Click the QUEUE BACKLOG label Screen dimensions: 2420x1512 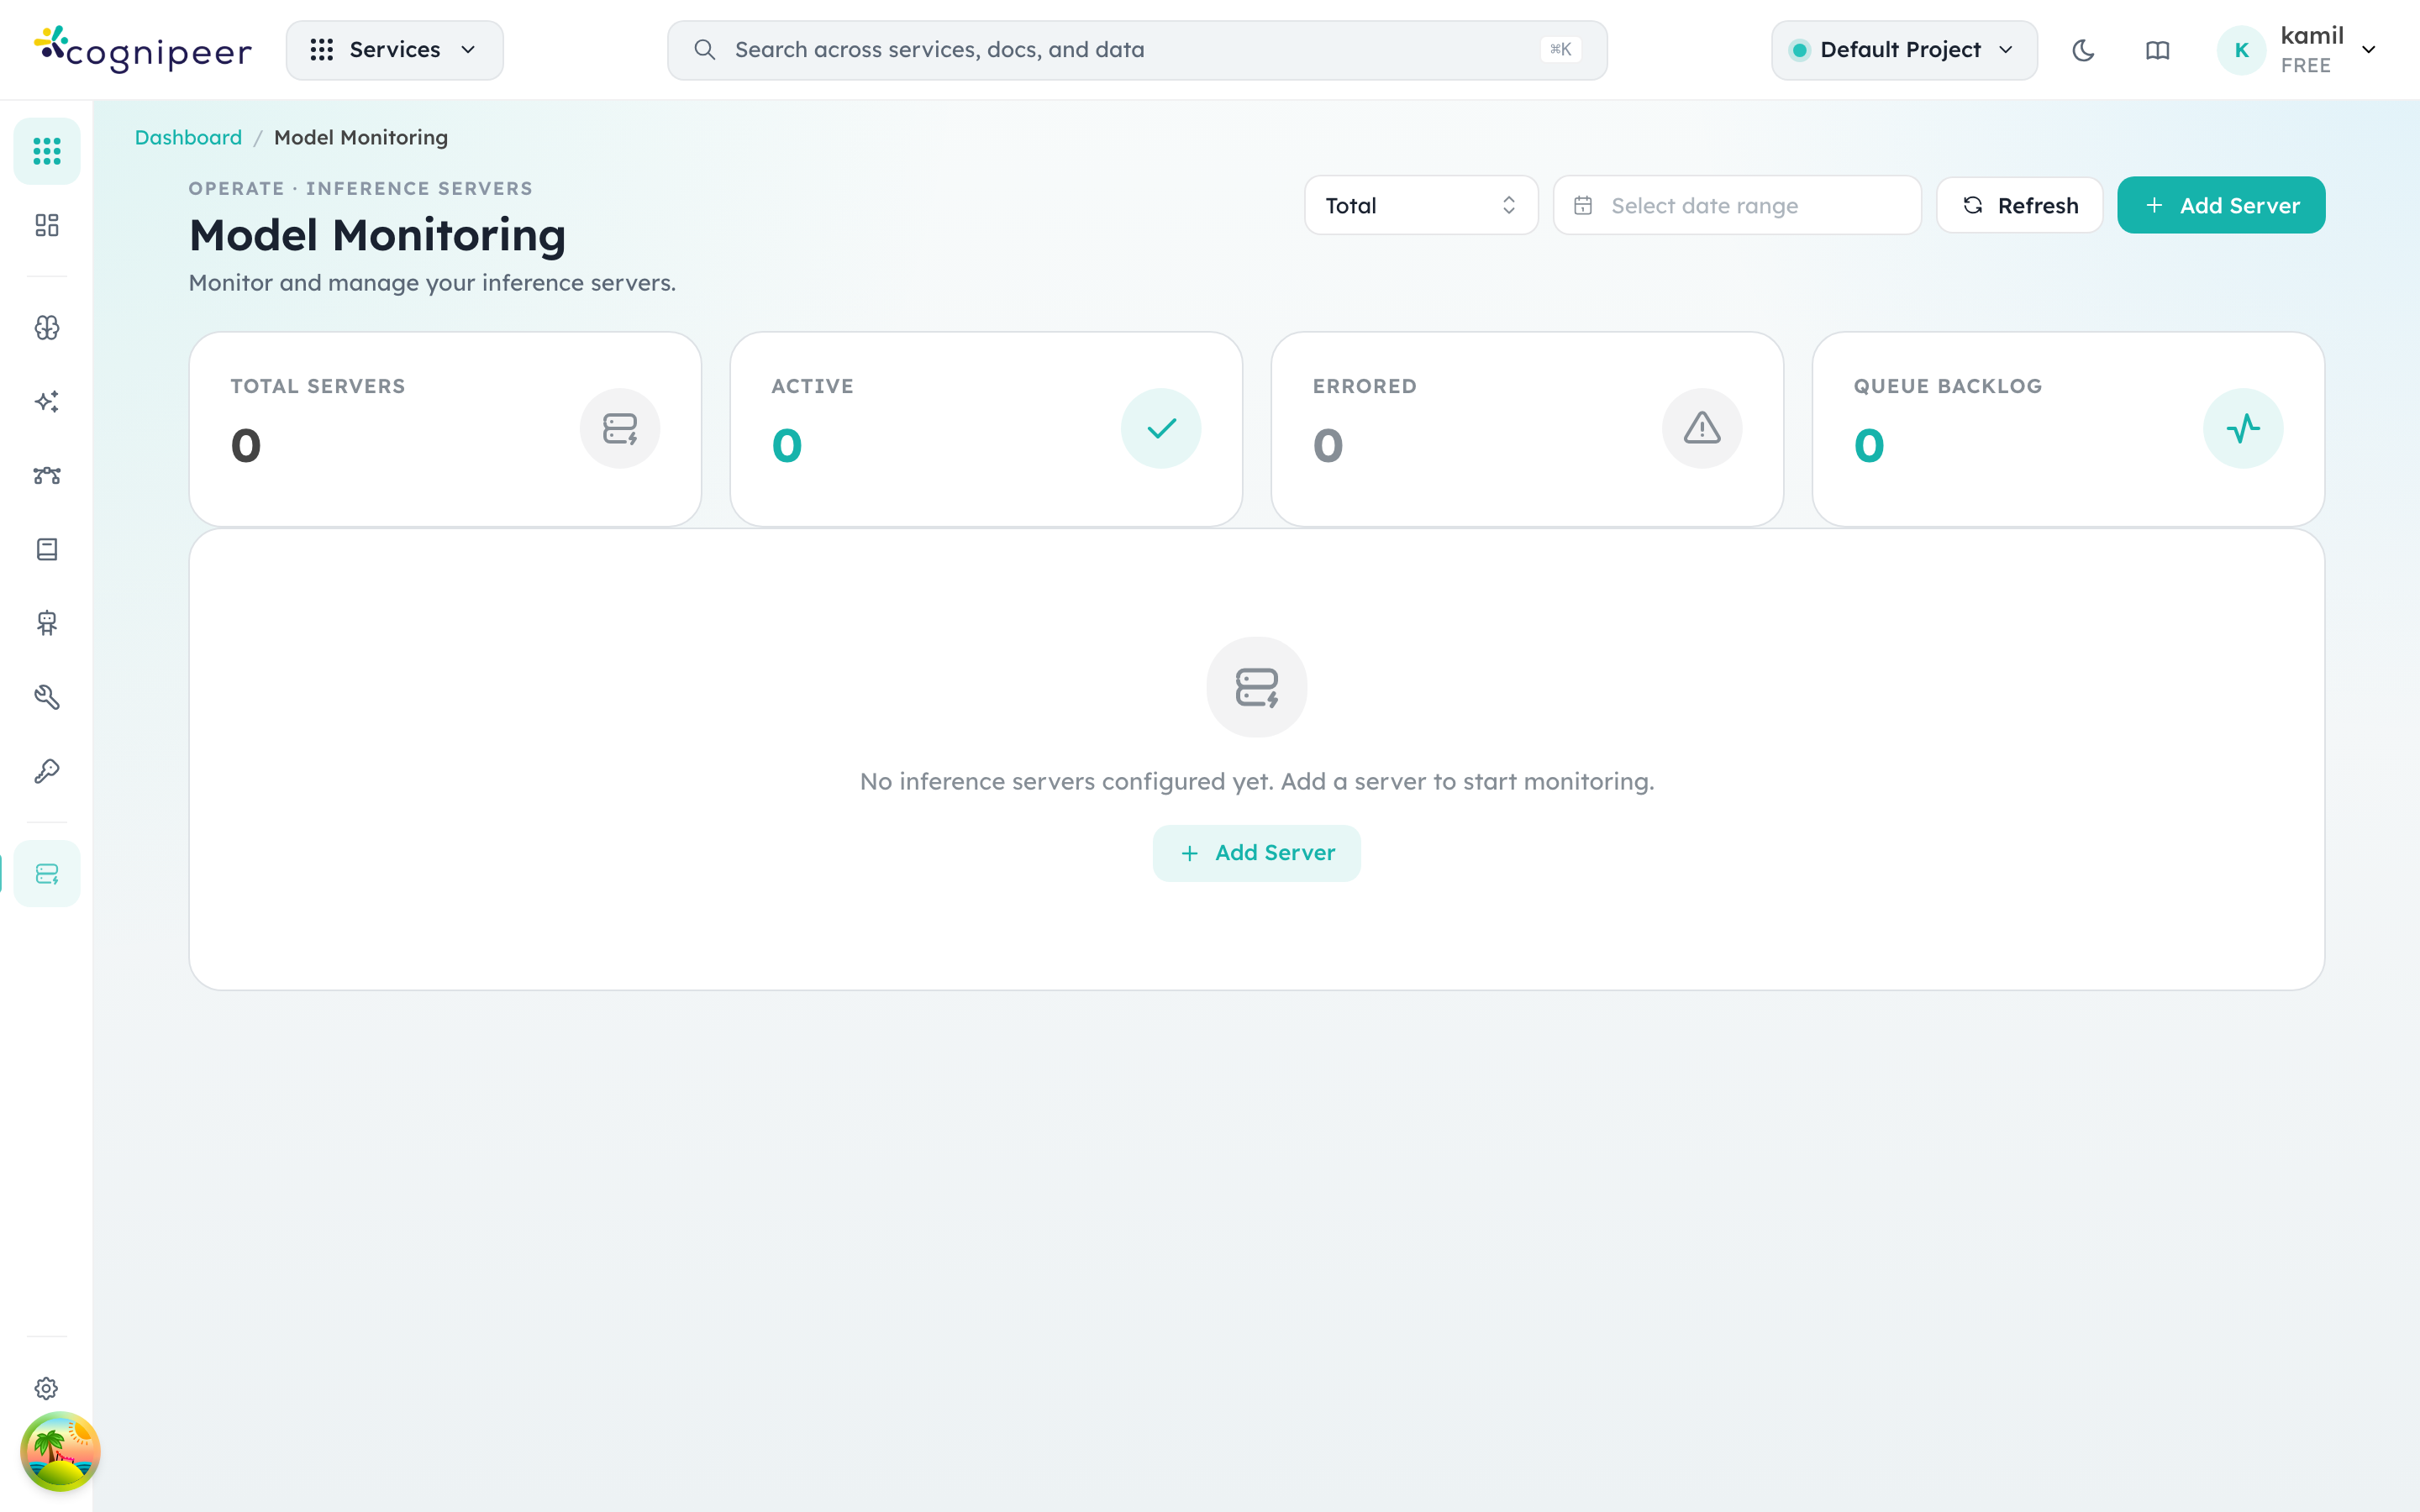click(1948, 386)
